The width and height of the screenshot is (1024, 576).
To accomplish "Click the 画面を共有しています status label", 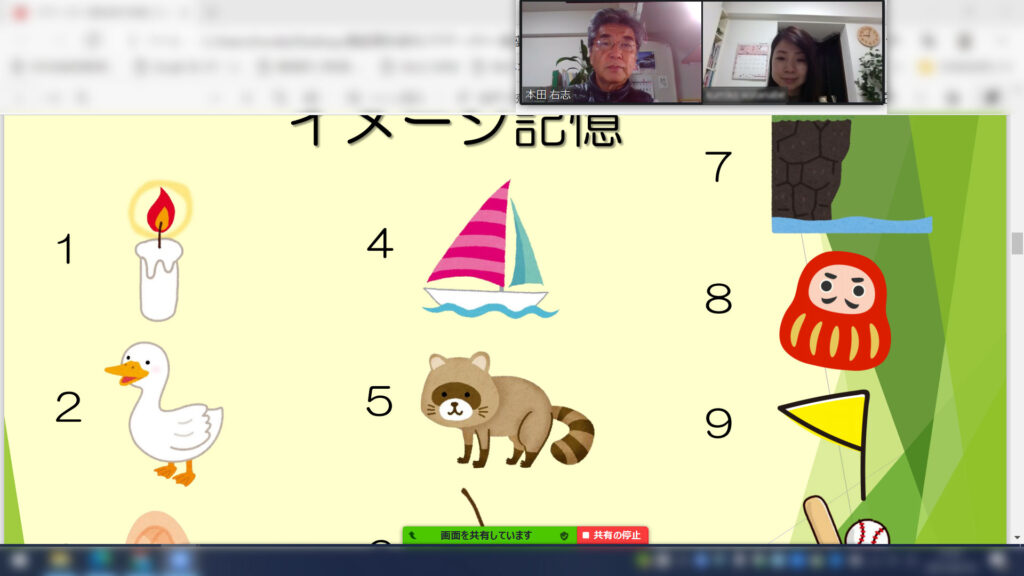I will [x=486, y=536].
